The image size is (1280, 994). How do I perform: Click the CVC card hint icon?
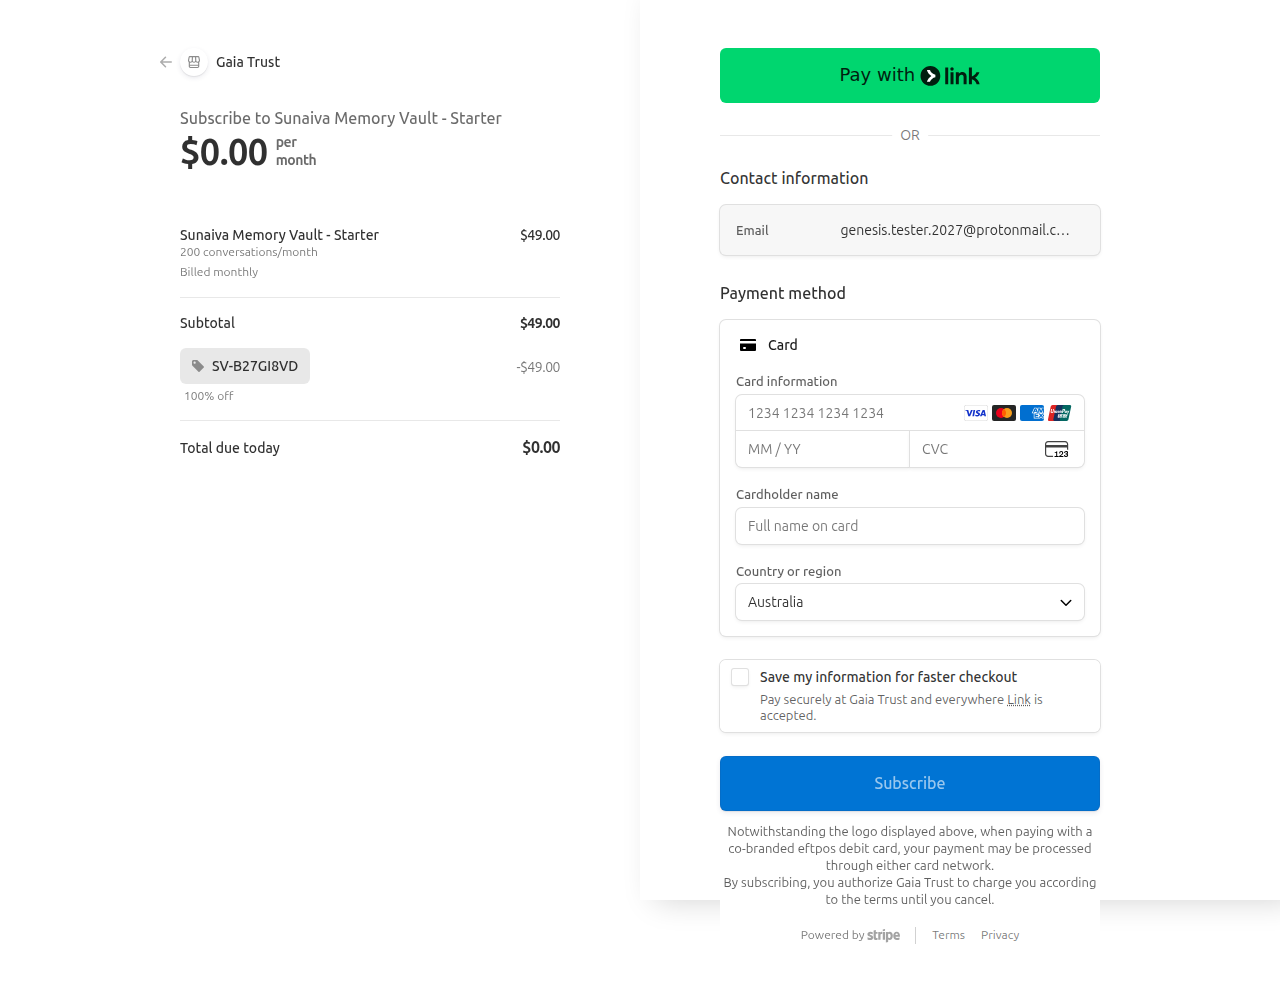(x=1056, y=449)
